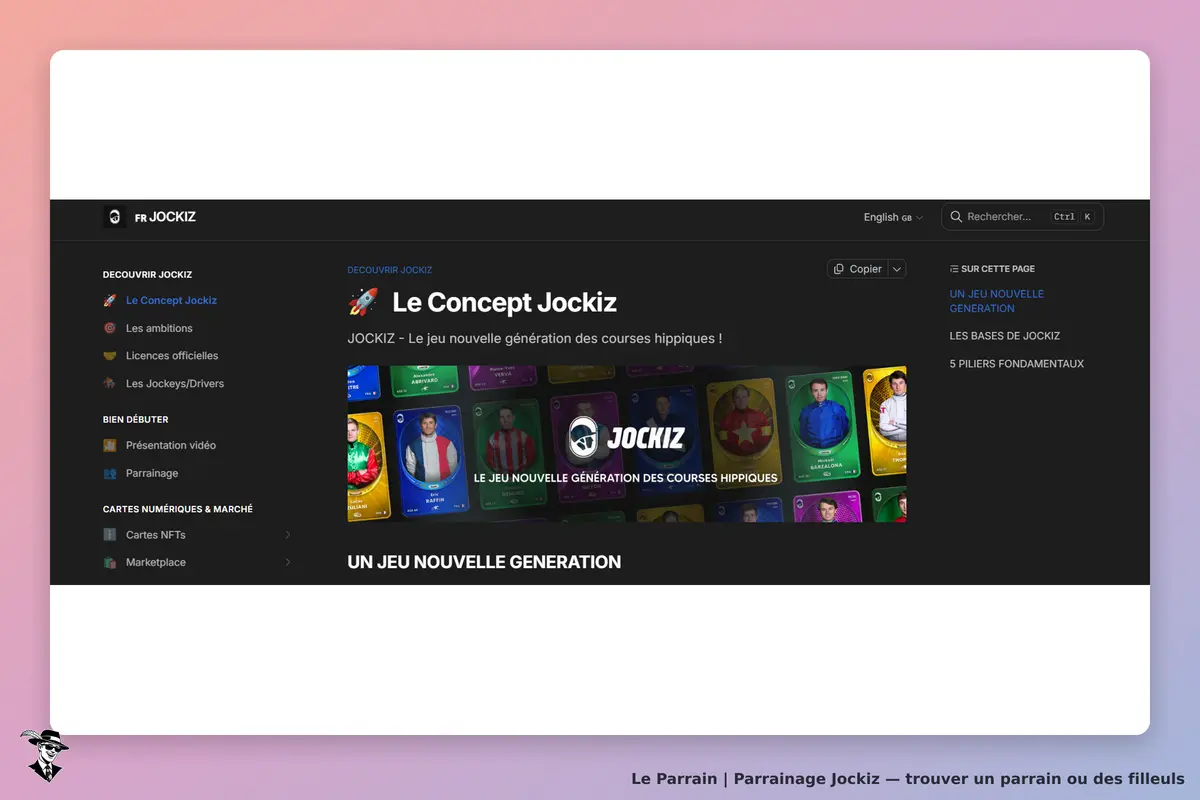
Task: Open the FR JOCKIZ home link
Action: (x=150, y=217)
